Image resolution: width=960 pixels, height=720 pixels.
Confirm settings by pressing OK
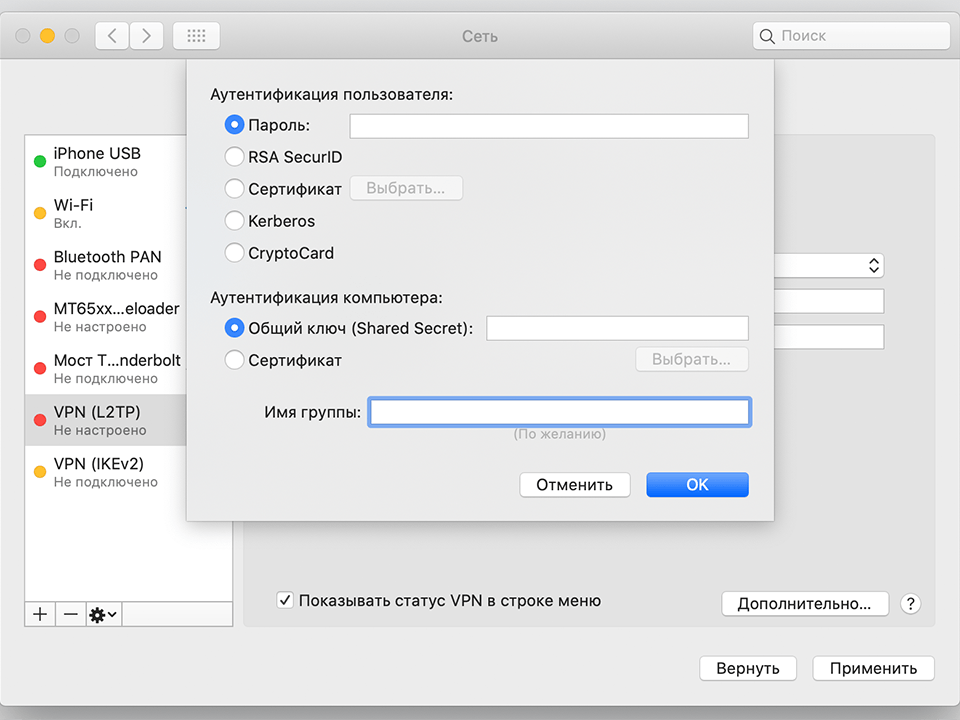(697, 484)
